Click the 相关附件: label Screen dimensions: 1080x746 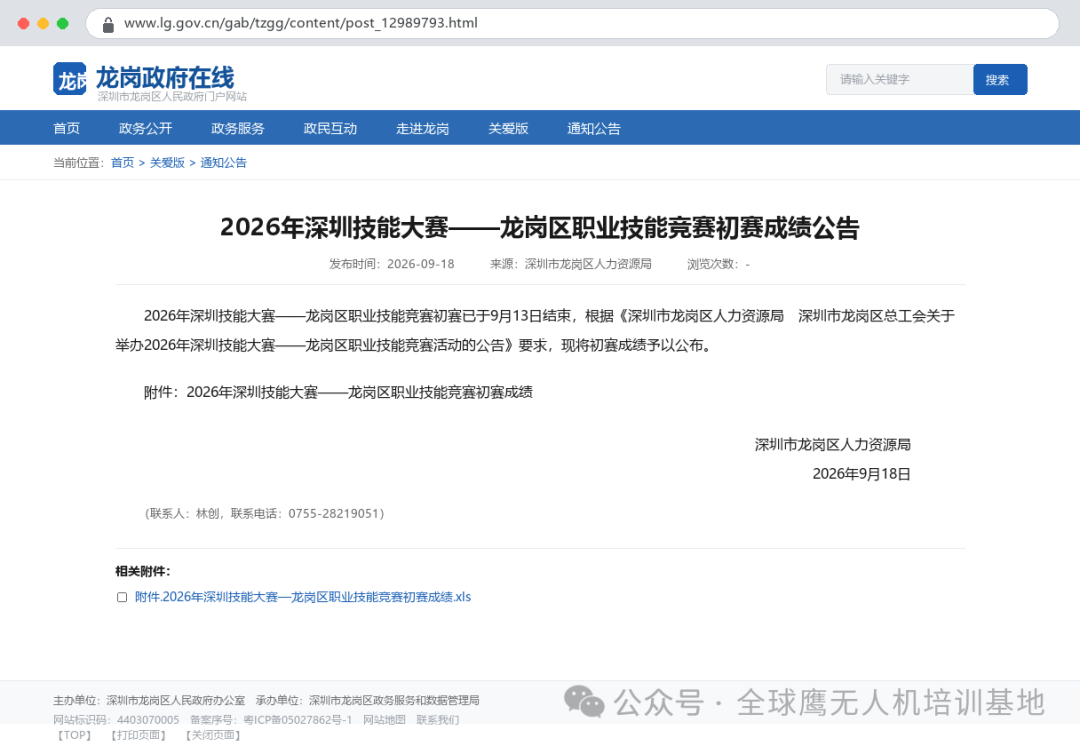click(143, 571)
